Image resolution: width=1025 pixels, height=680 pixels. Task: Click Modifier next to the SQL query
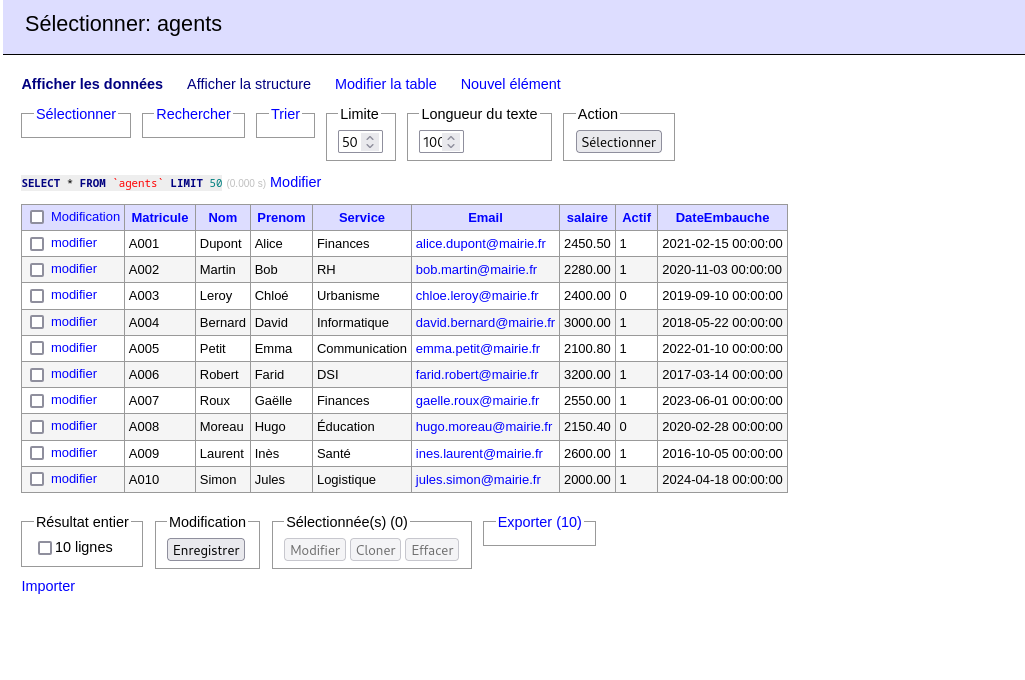click(295, 182)
